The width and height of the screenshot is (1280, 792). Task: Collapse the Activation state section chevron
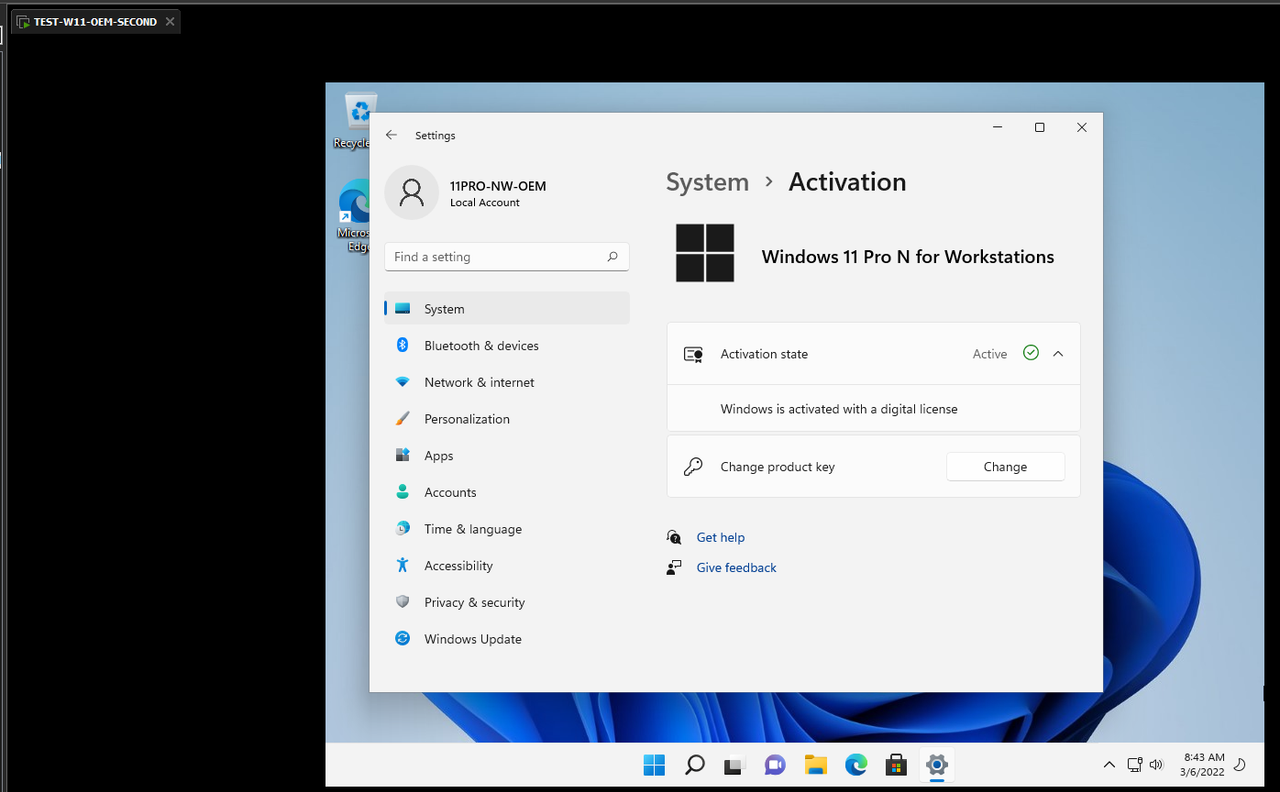pos(1058,353)
